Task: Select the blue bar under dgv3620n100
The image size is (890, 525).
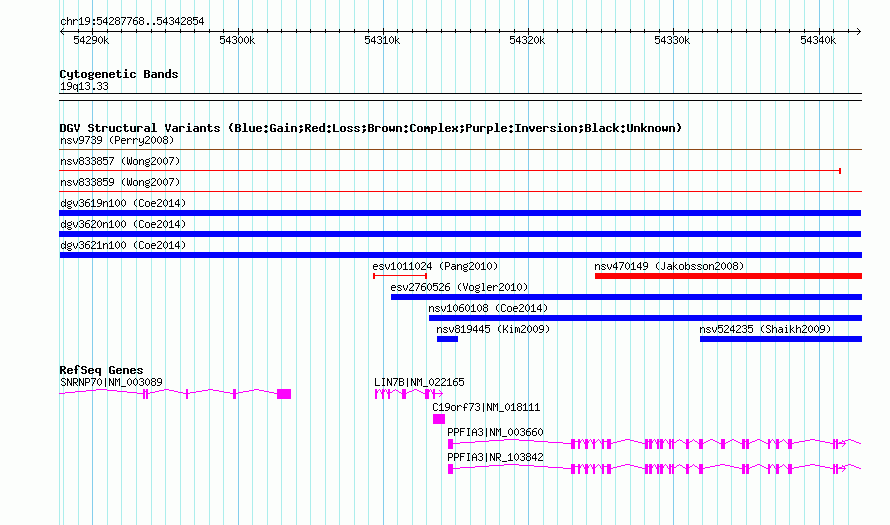Action: (x=460, y=234)
